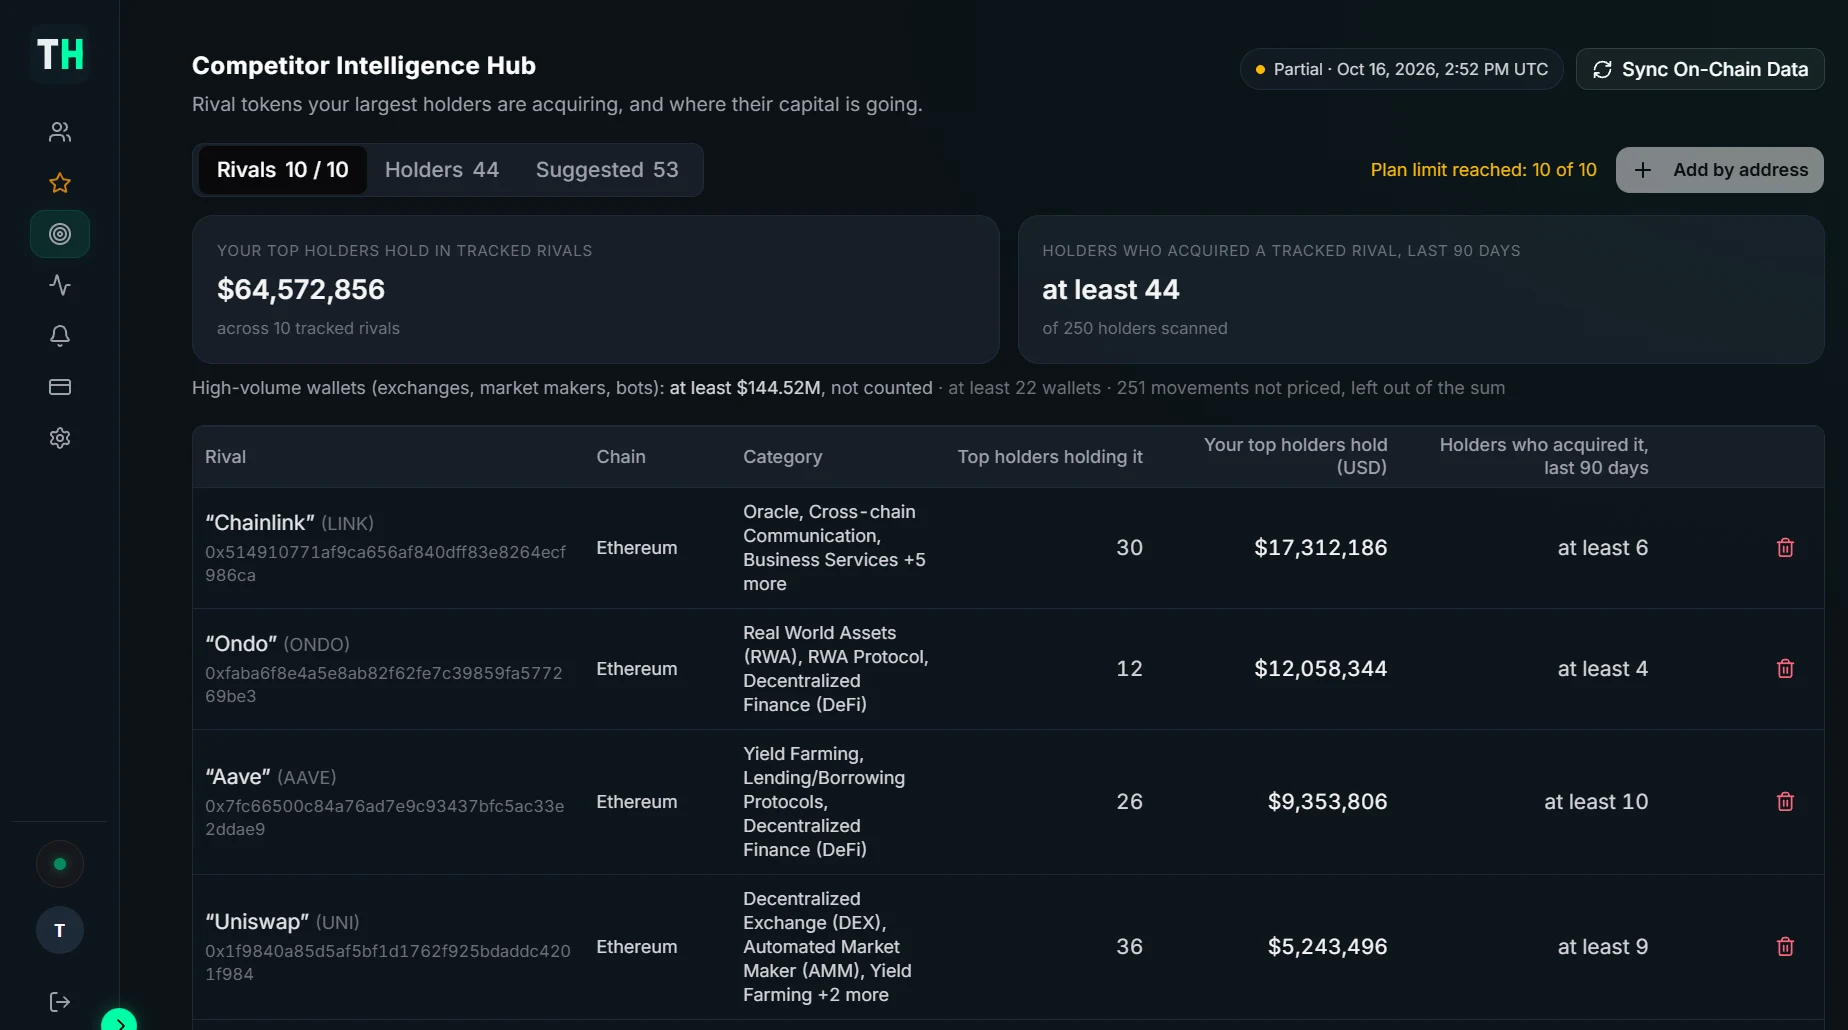Click the Competitor Intelligence Hub heading
1848x1030 pixels.
(x=364, y=66)
